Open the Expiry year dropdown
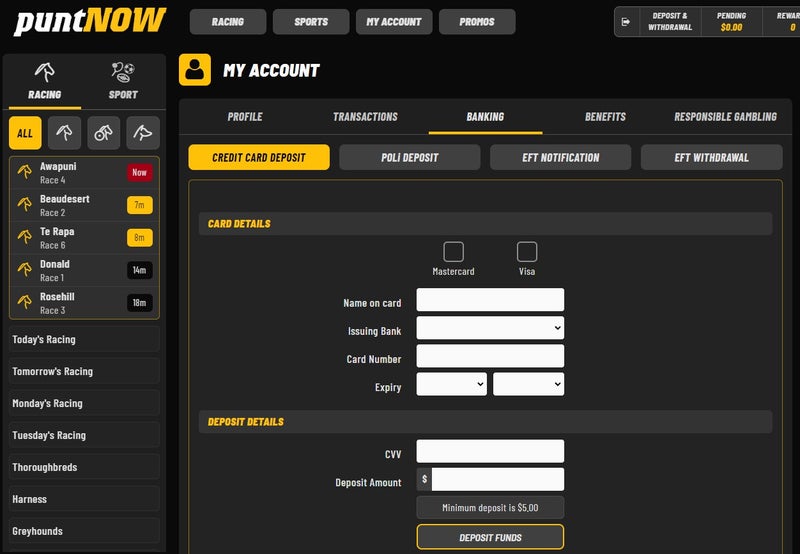The height and width of the screenshot is (554, 800). 529,384
